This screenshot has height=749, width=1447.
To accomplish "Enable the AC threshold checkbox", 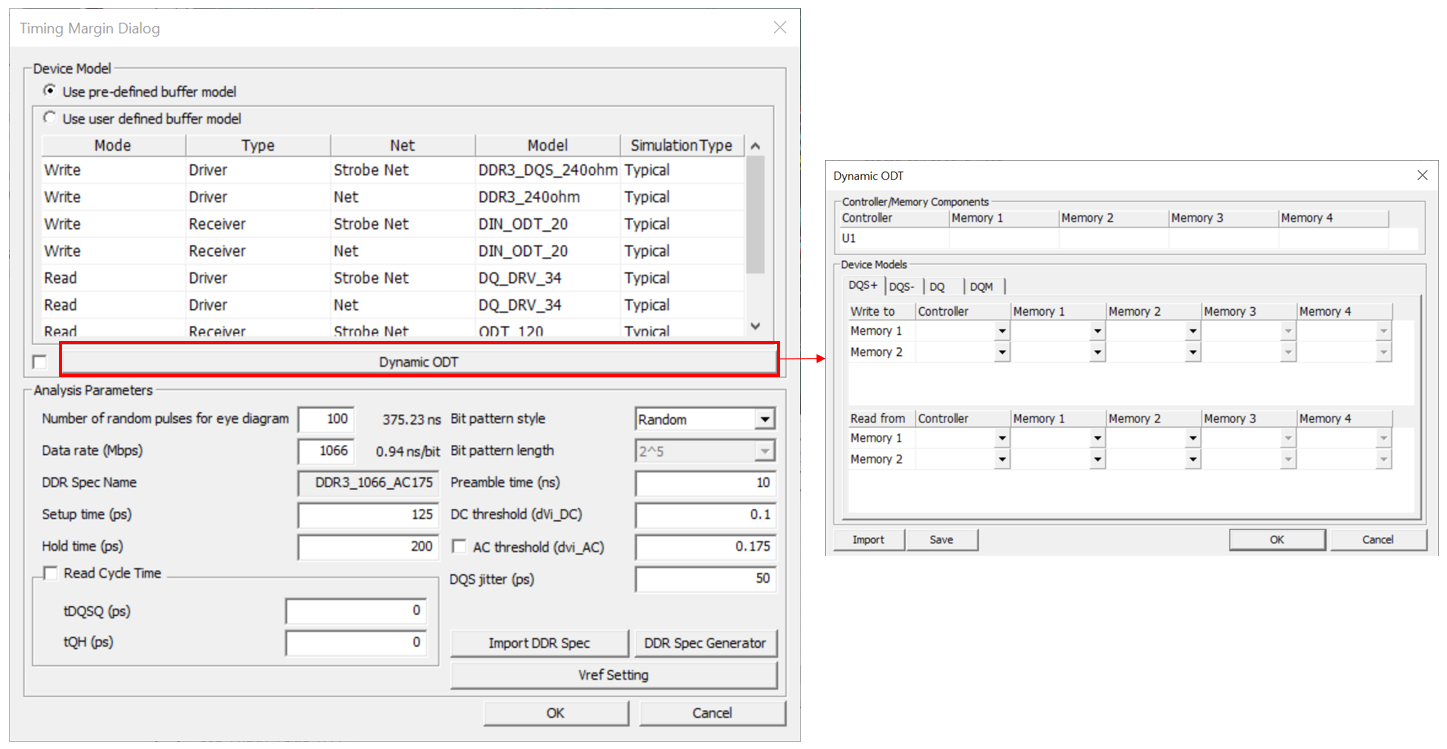I will 459,547.
